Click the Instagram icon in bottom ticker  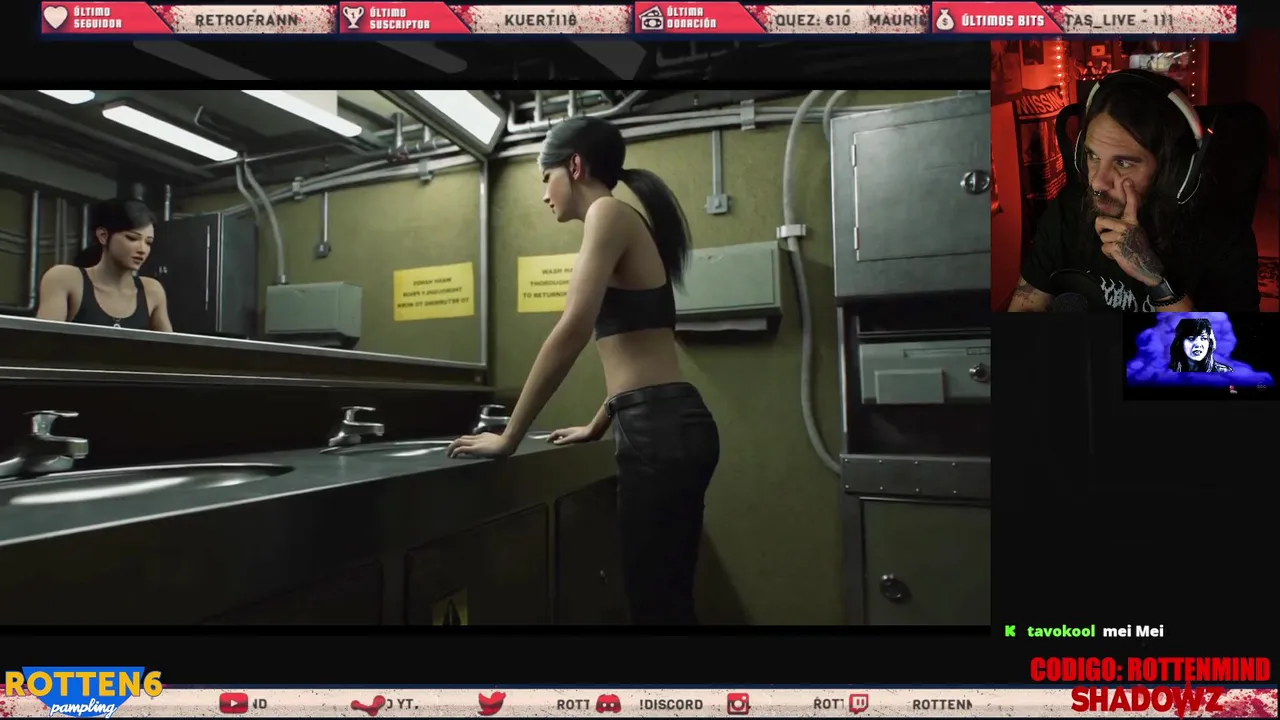pos(738,704)
